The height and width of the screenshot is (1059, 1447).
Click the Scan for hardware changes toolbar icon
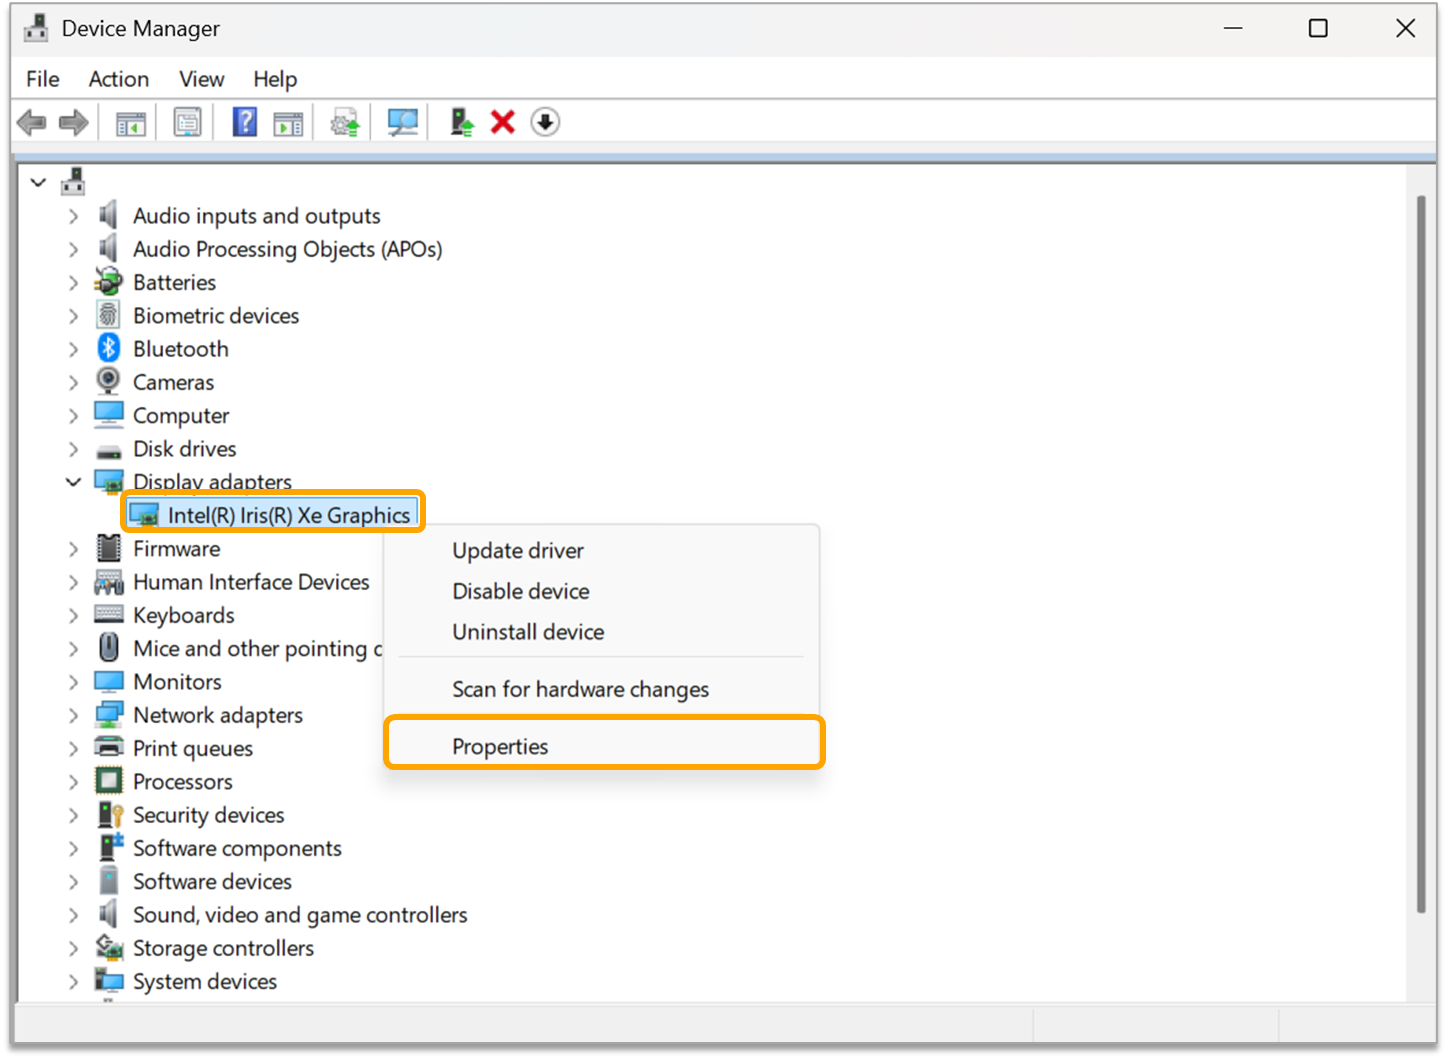tap(402, 123)
